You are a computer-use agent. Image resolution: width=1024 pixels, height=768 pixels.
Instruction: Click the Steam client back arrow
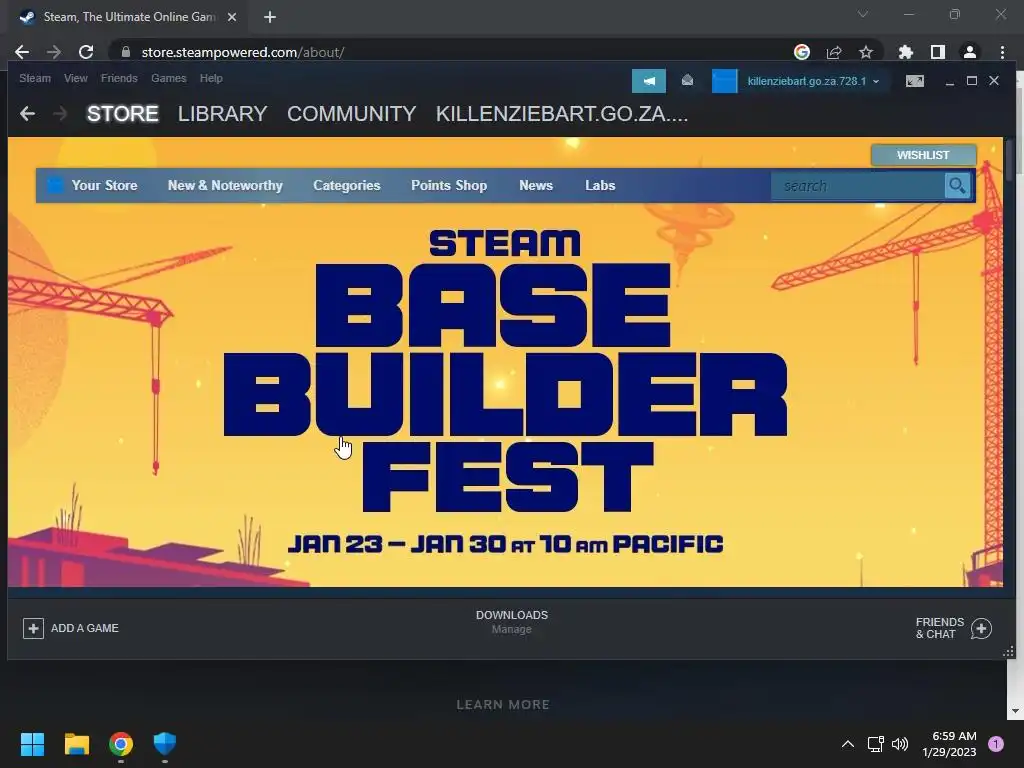click(x=27, y=114)
